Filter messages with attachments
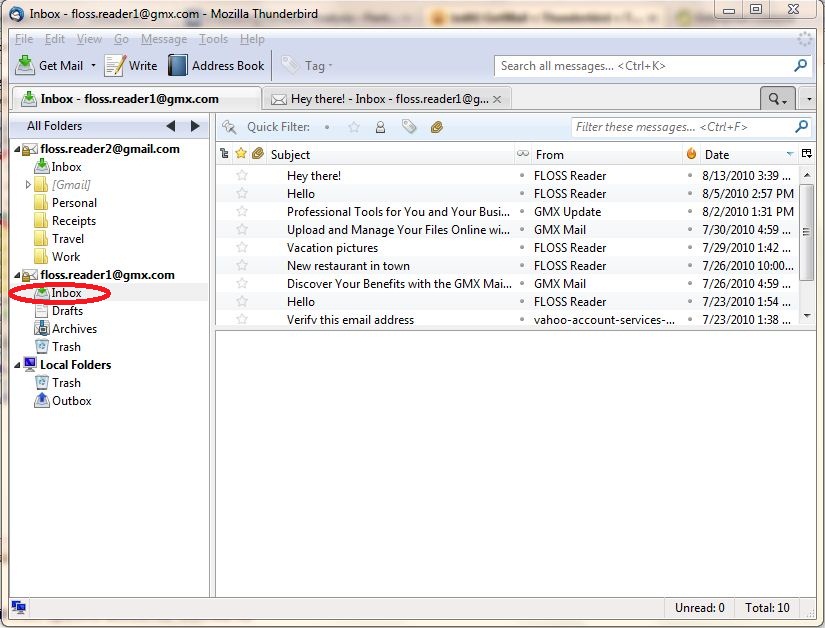This screenshot has width=825, height=628. 435,127
